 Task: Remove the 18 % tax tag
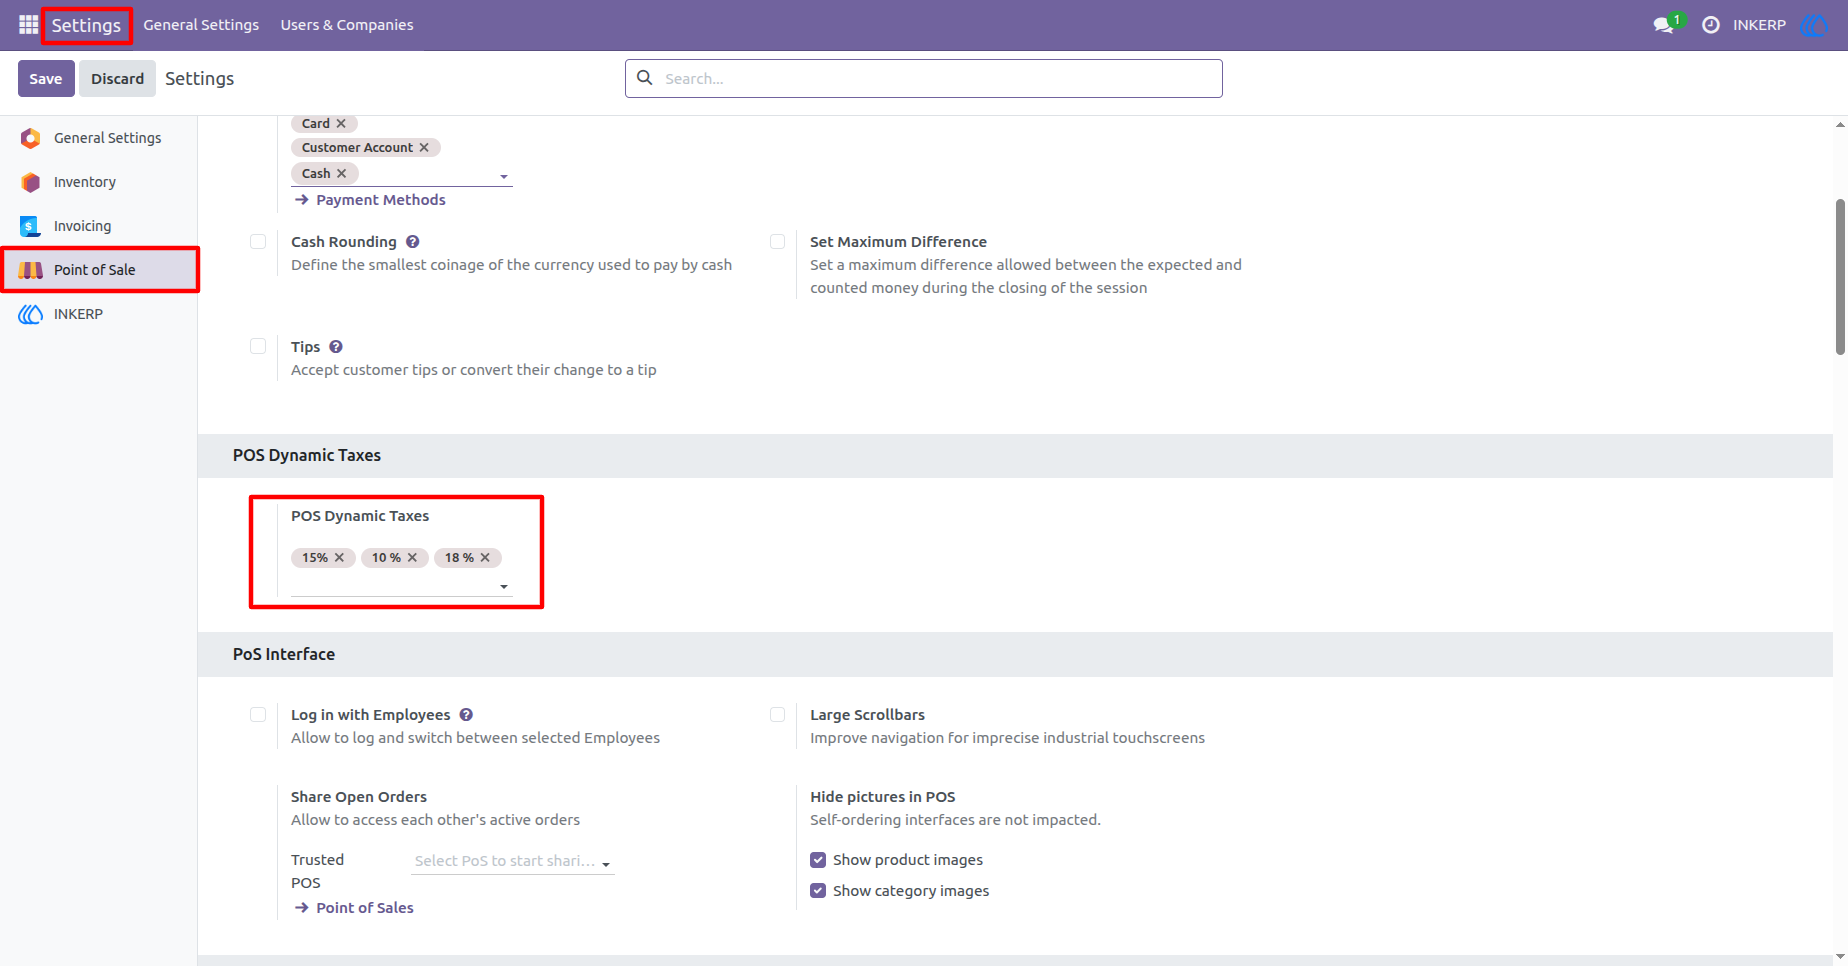click(x=485, y=557)
